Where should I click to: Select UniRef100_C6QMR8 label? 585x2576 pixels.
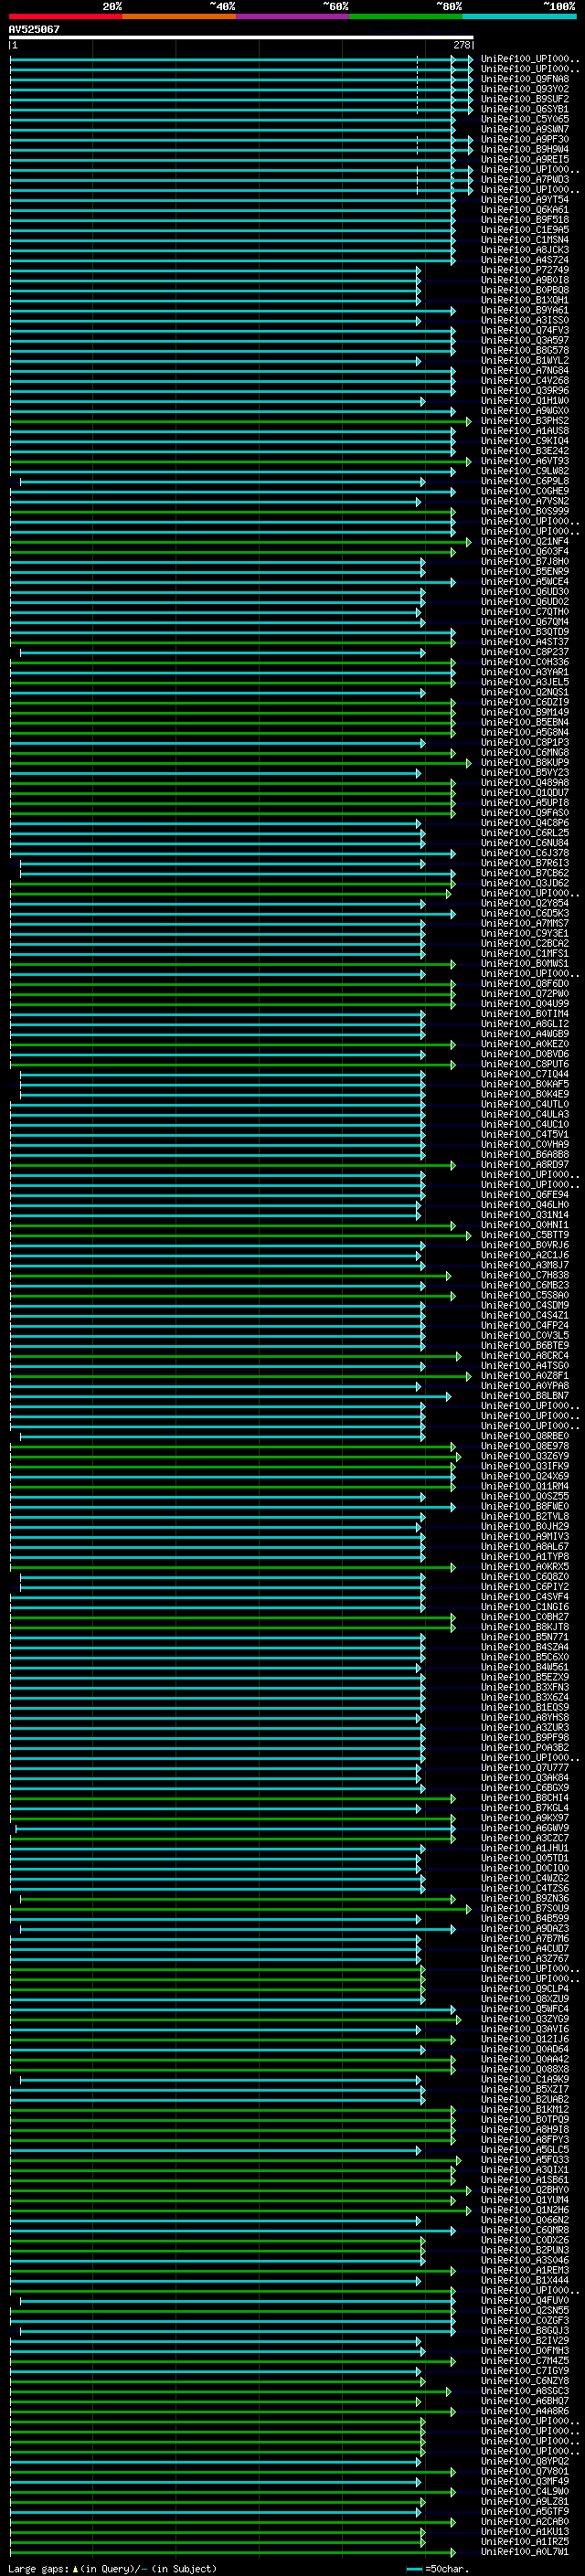pyautogui.click(x=525, y=2229)
